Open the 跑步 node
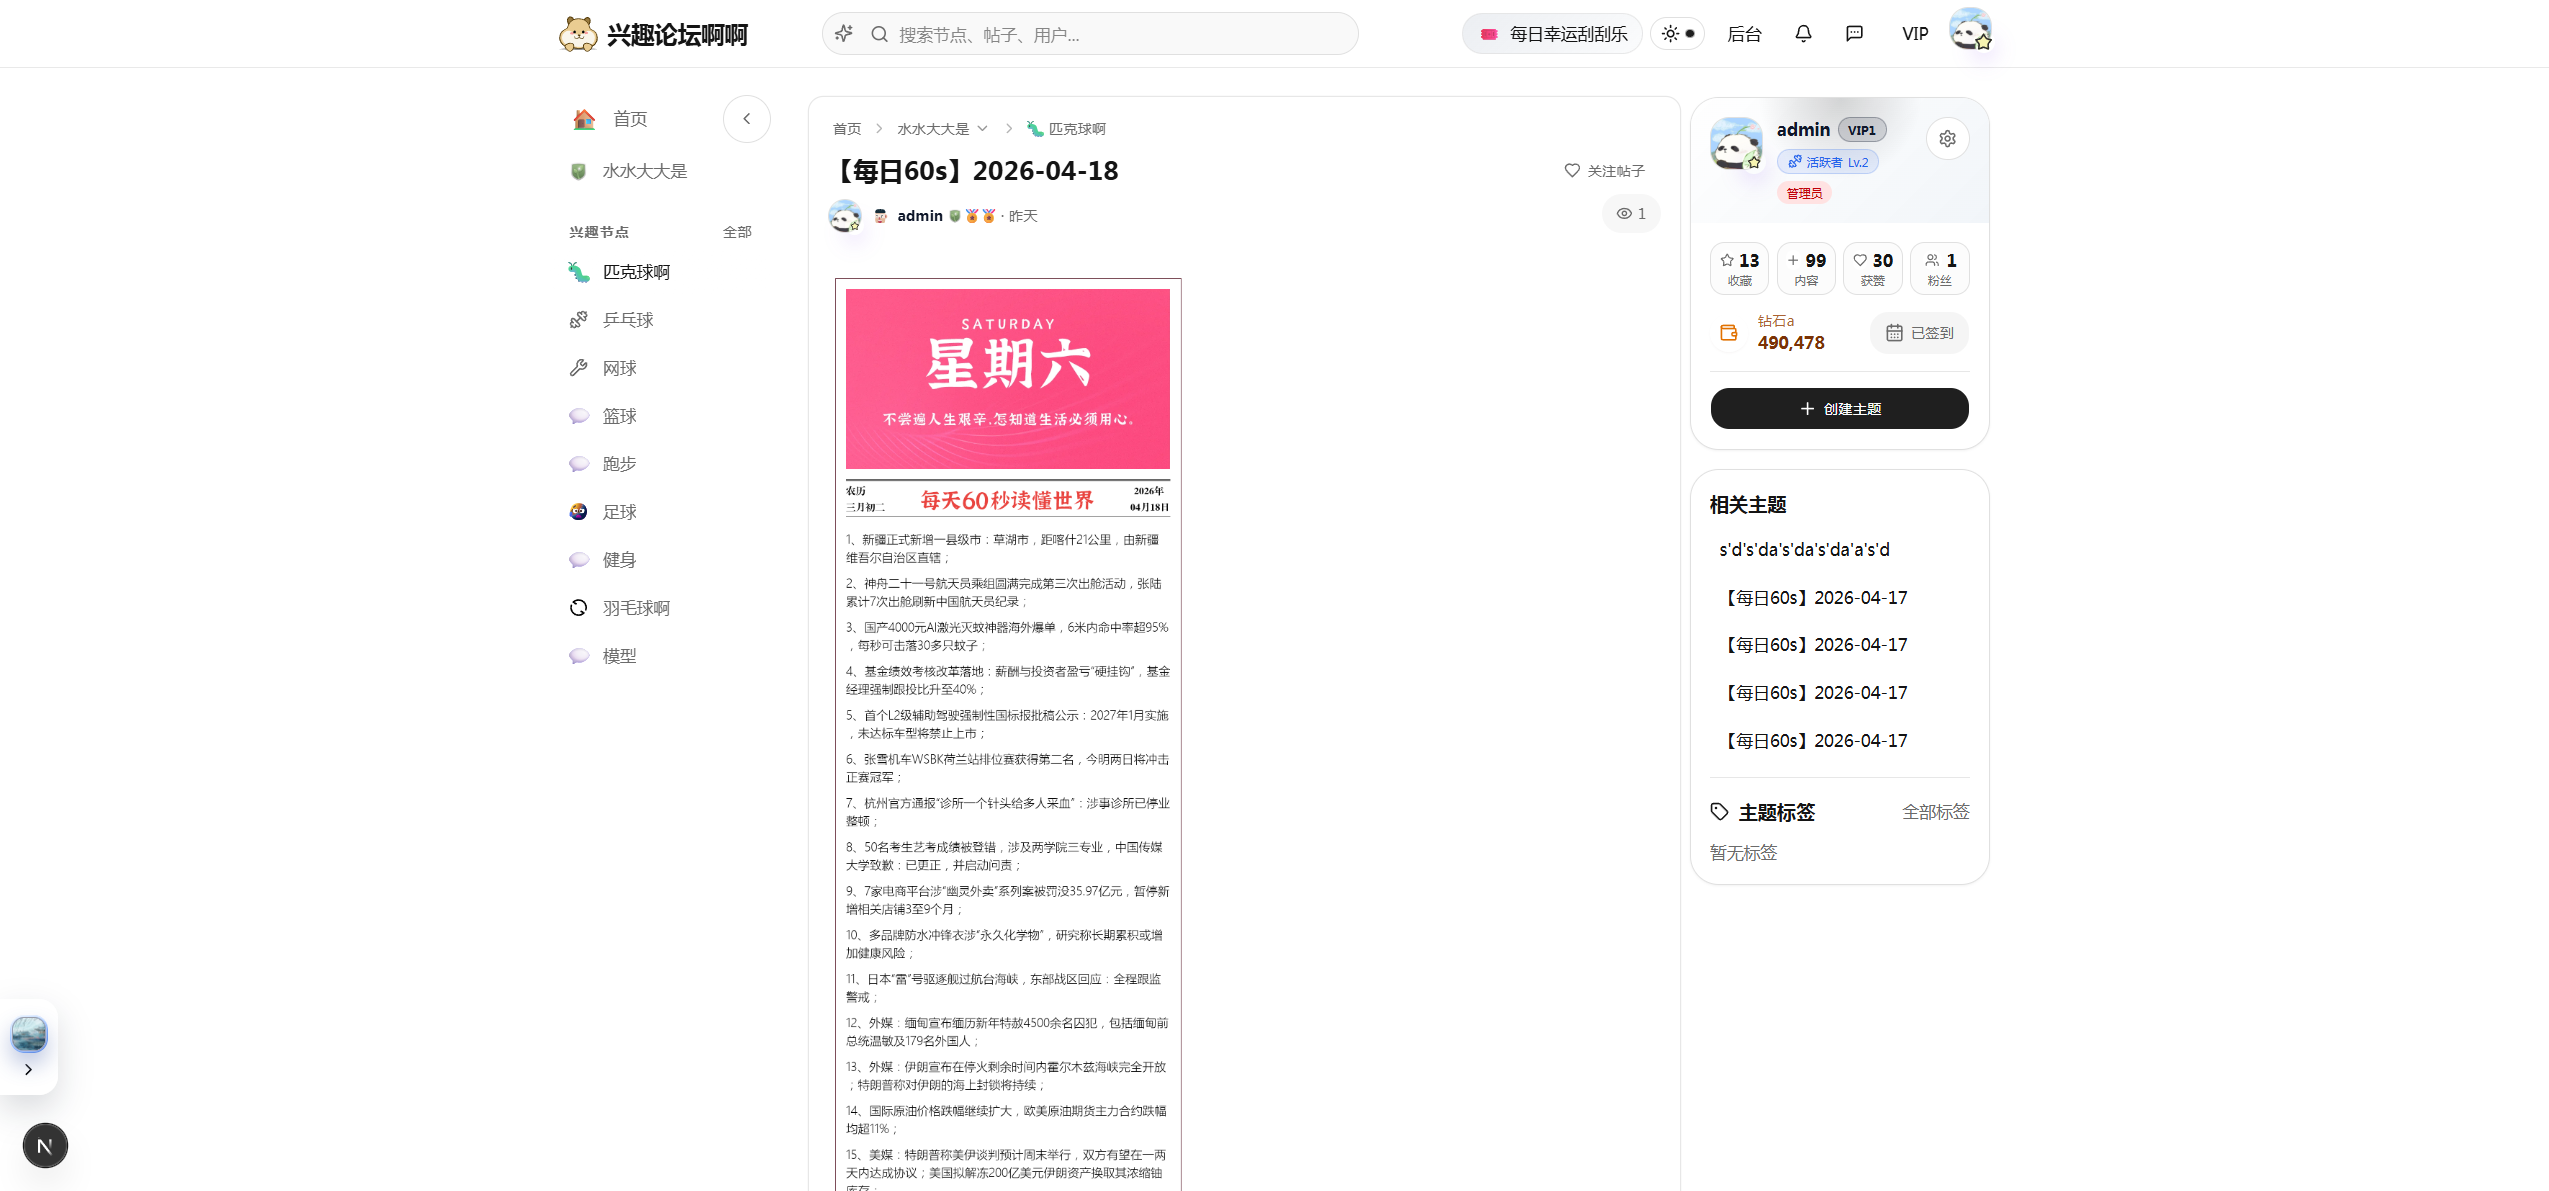Screen dimensions: 2549x1191 click(619, 464)
